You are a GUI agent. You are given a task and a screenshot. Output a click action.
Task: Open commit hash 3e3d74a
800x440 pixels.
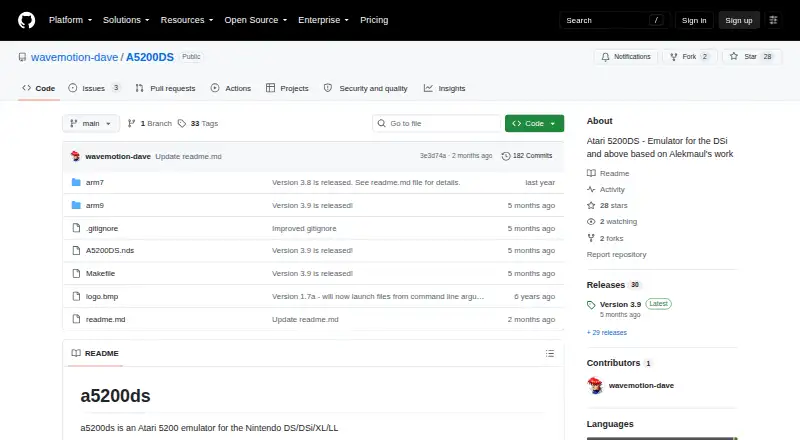pyautogui.click(x=433, y=156)
